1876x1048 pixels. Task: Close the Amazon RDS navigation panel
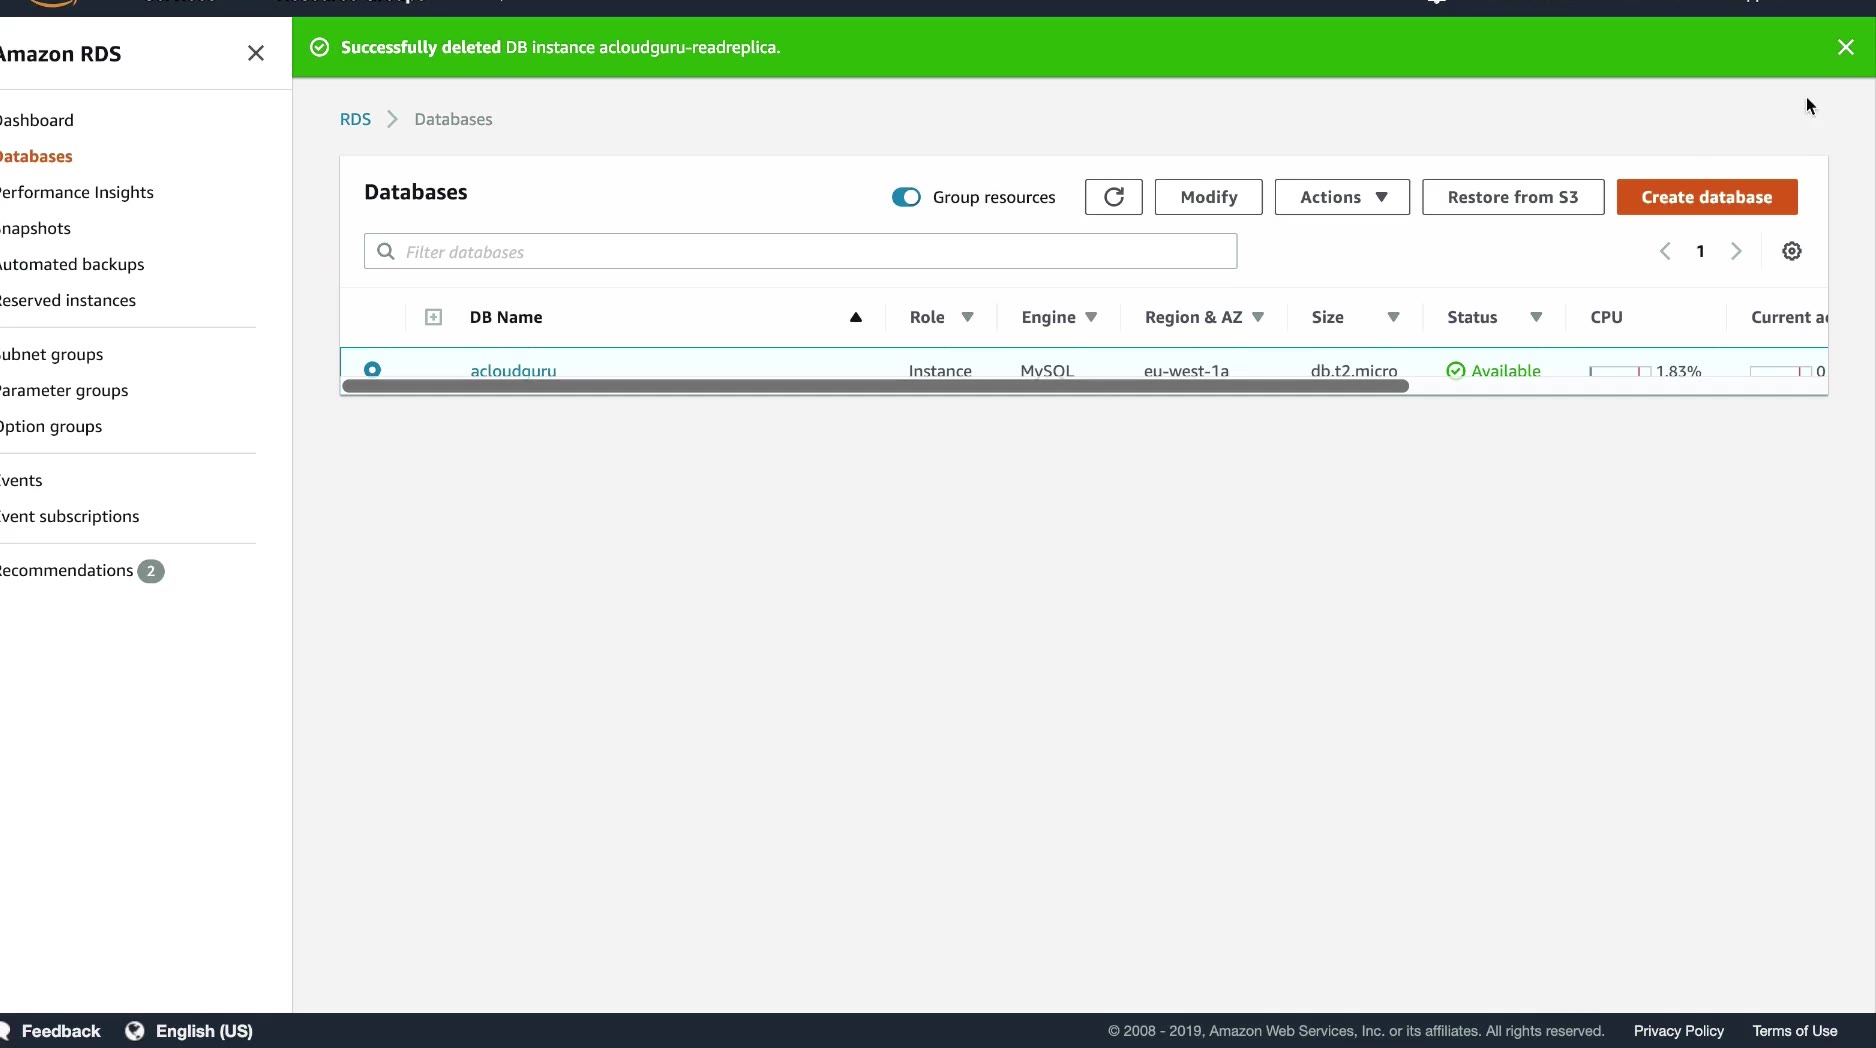tap(256, 53)
